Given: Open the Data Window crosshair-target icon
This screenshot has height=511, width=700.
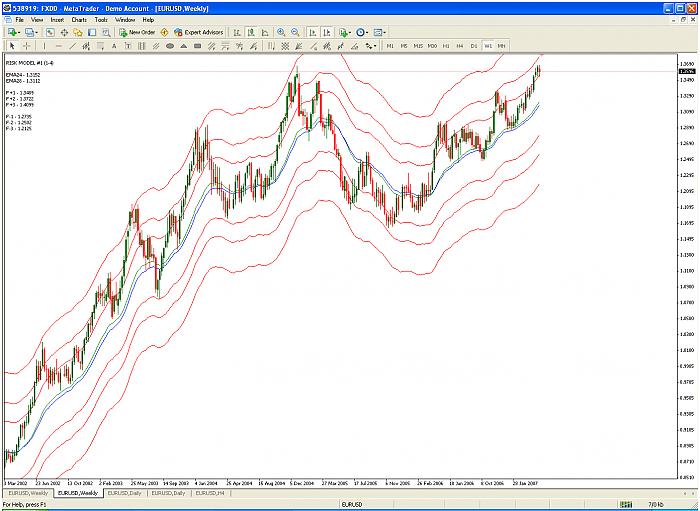Looking at the screenshot, I should pos(64,32).
